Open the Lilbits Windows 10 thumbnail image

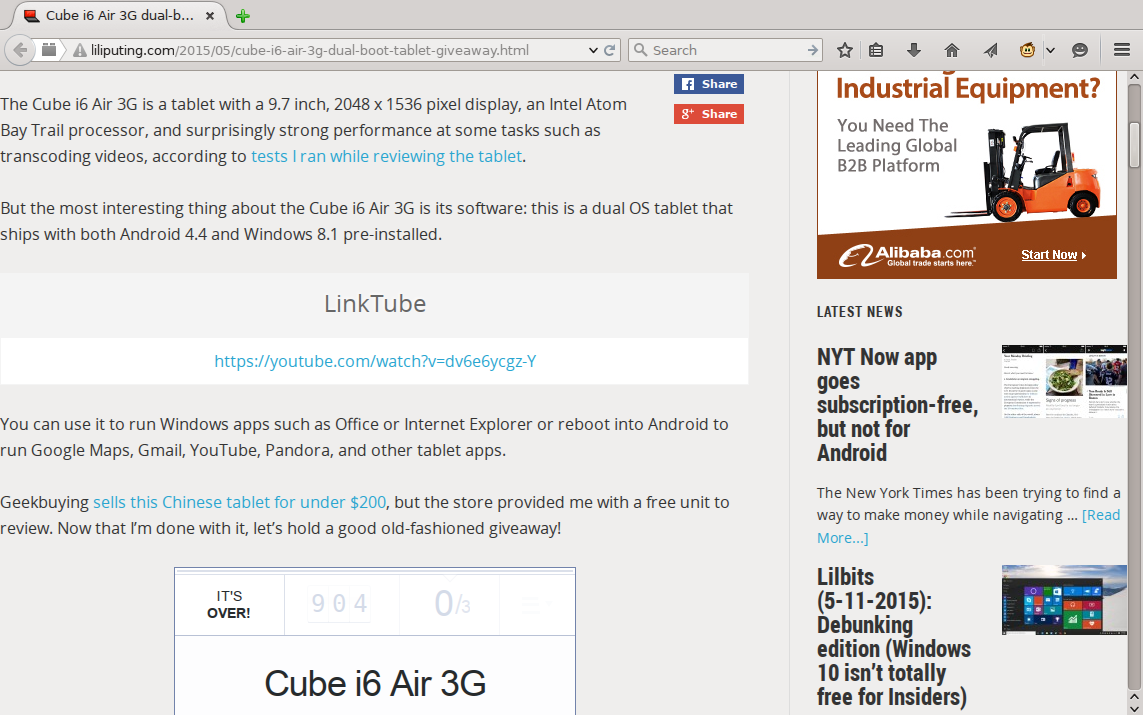(1064, 600)
